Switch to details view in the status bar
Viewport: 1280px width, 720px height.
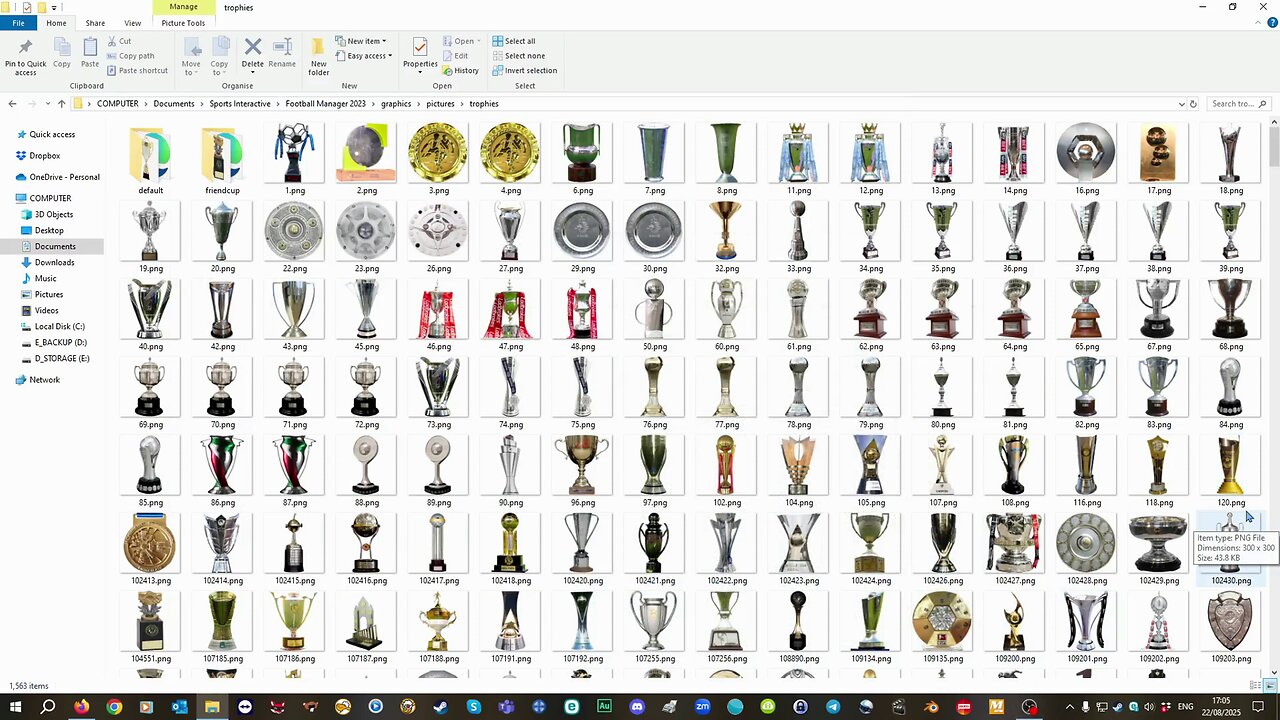point(1256,685)
